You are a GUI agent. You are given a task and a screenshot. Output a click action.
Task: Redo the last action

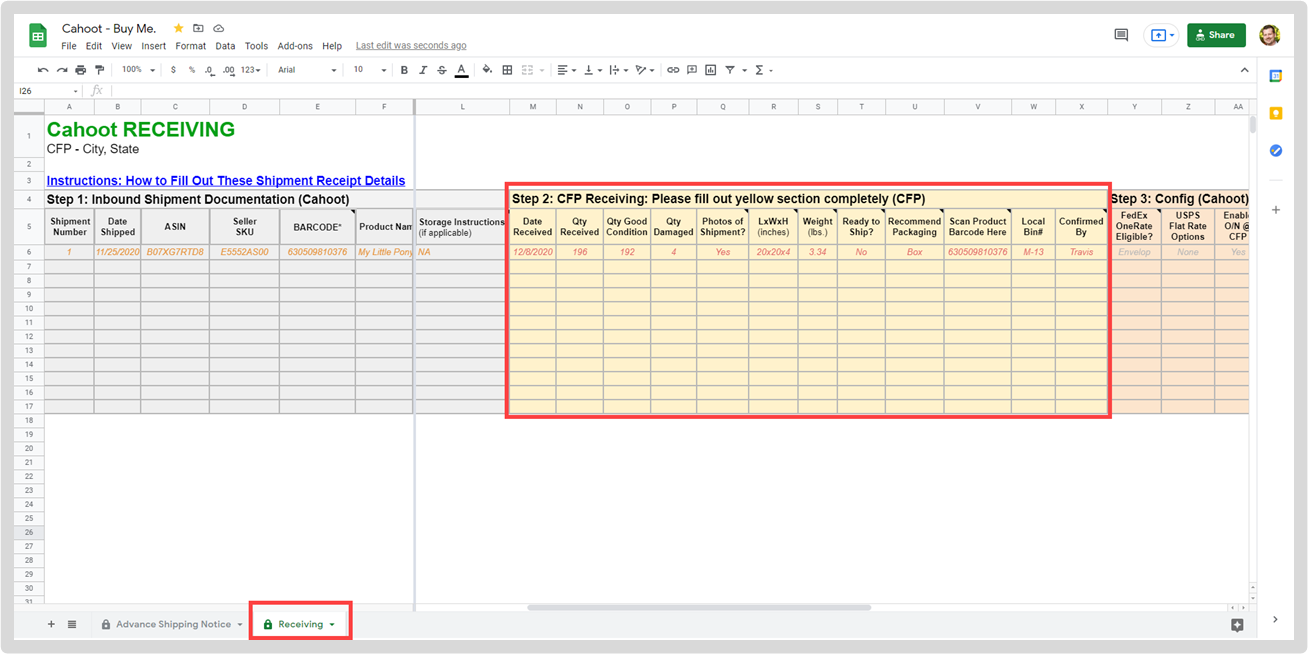[62, 70]
